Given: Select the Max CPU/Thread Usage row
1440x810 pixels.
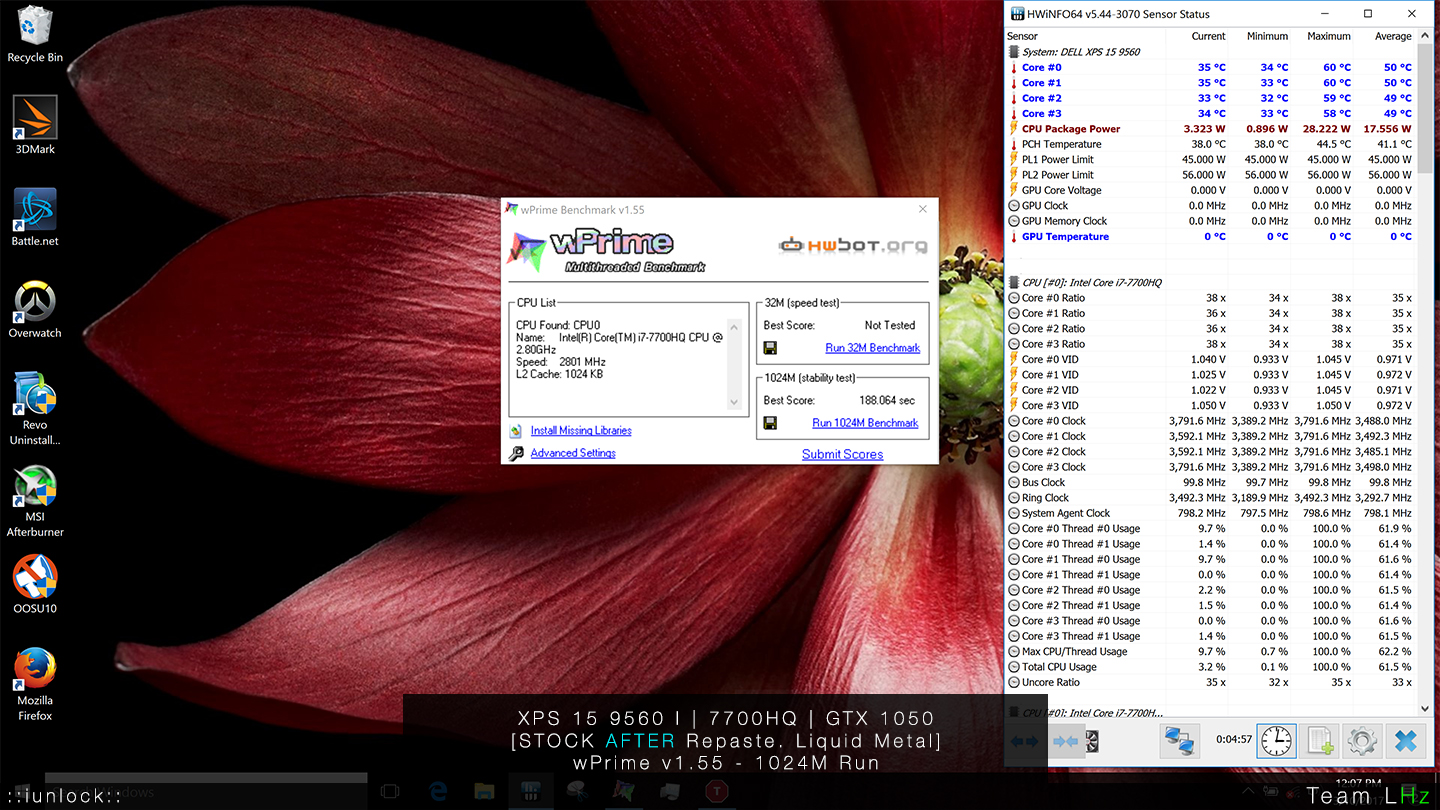Looking at the screenshot, I should [1210, 652].
